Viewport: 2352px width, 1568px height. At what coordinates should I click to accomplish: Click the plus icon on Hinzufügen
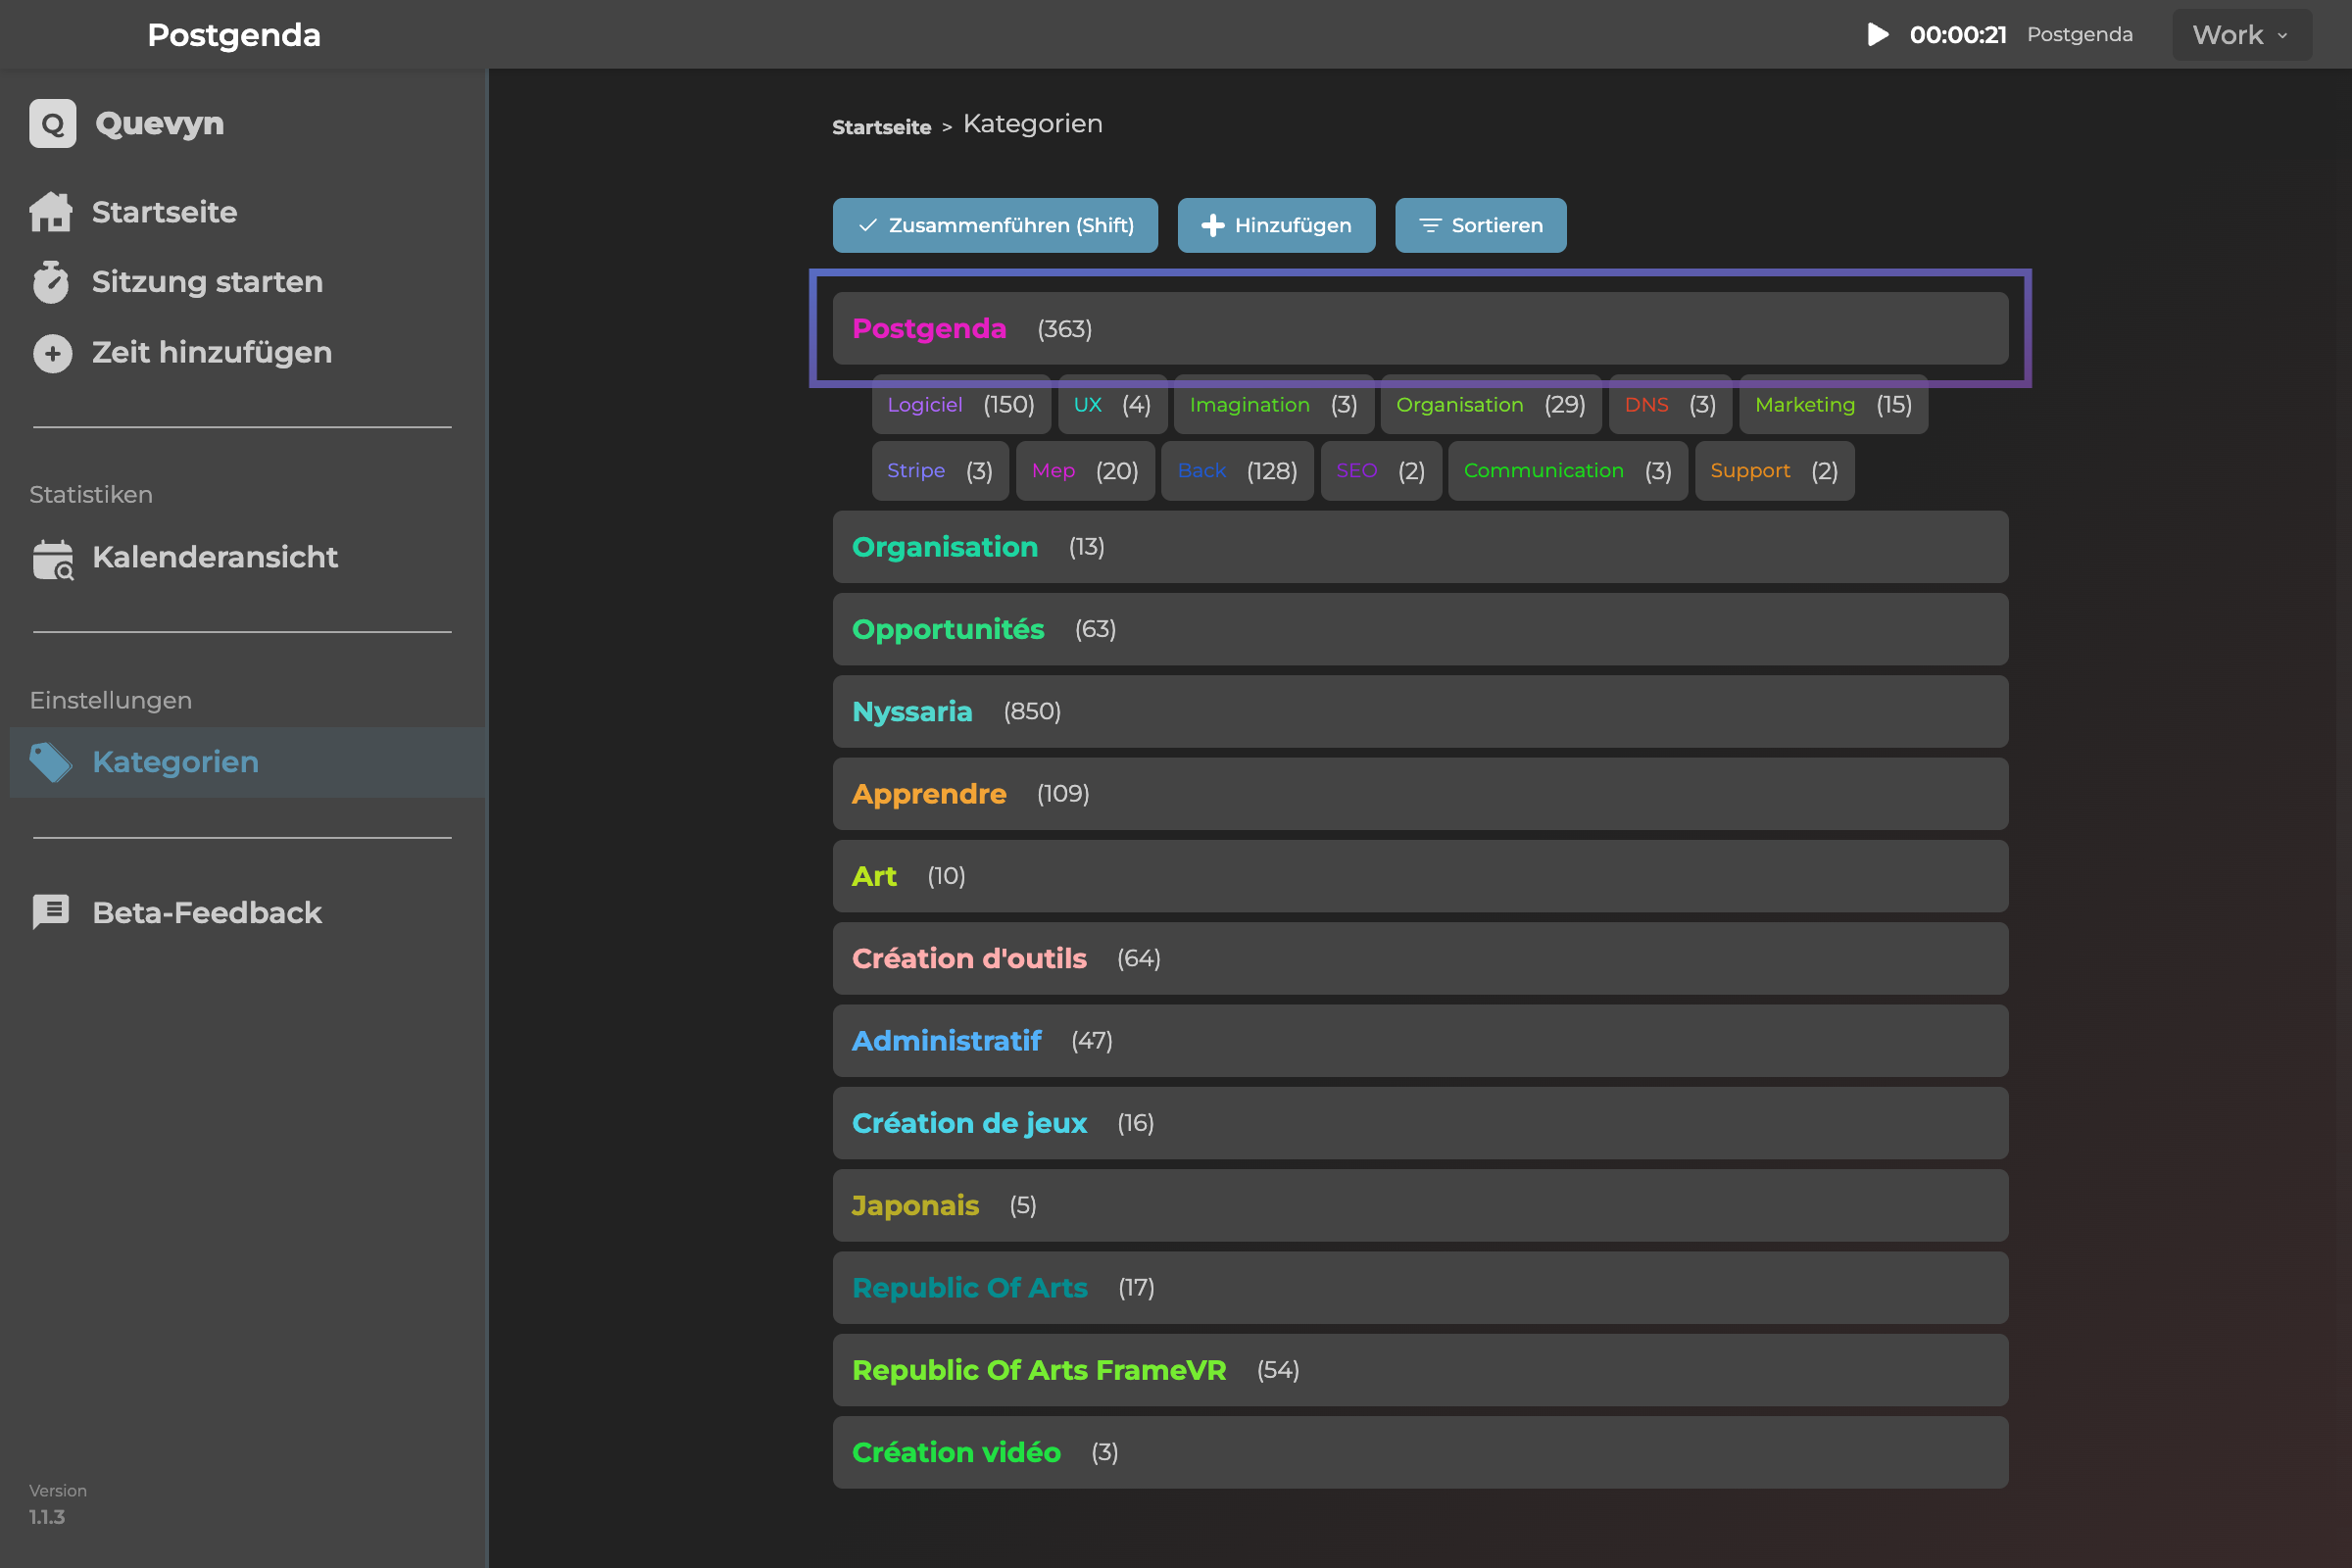click(x=1212, y=225)
